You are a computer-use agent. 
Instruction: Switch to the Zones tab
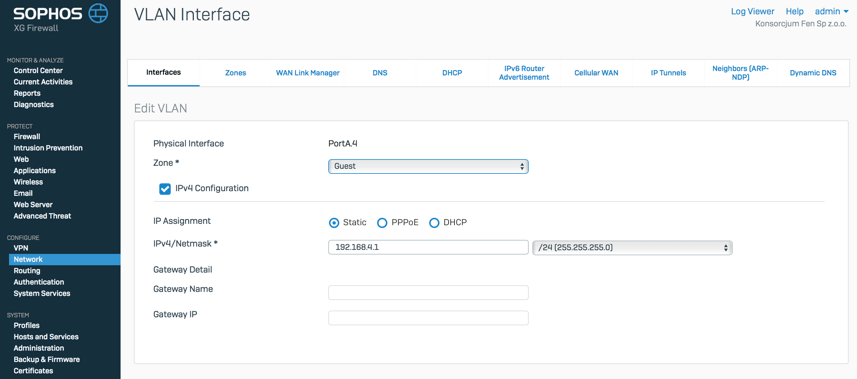click(236, 73)
